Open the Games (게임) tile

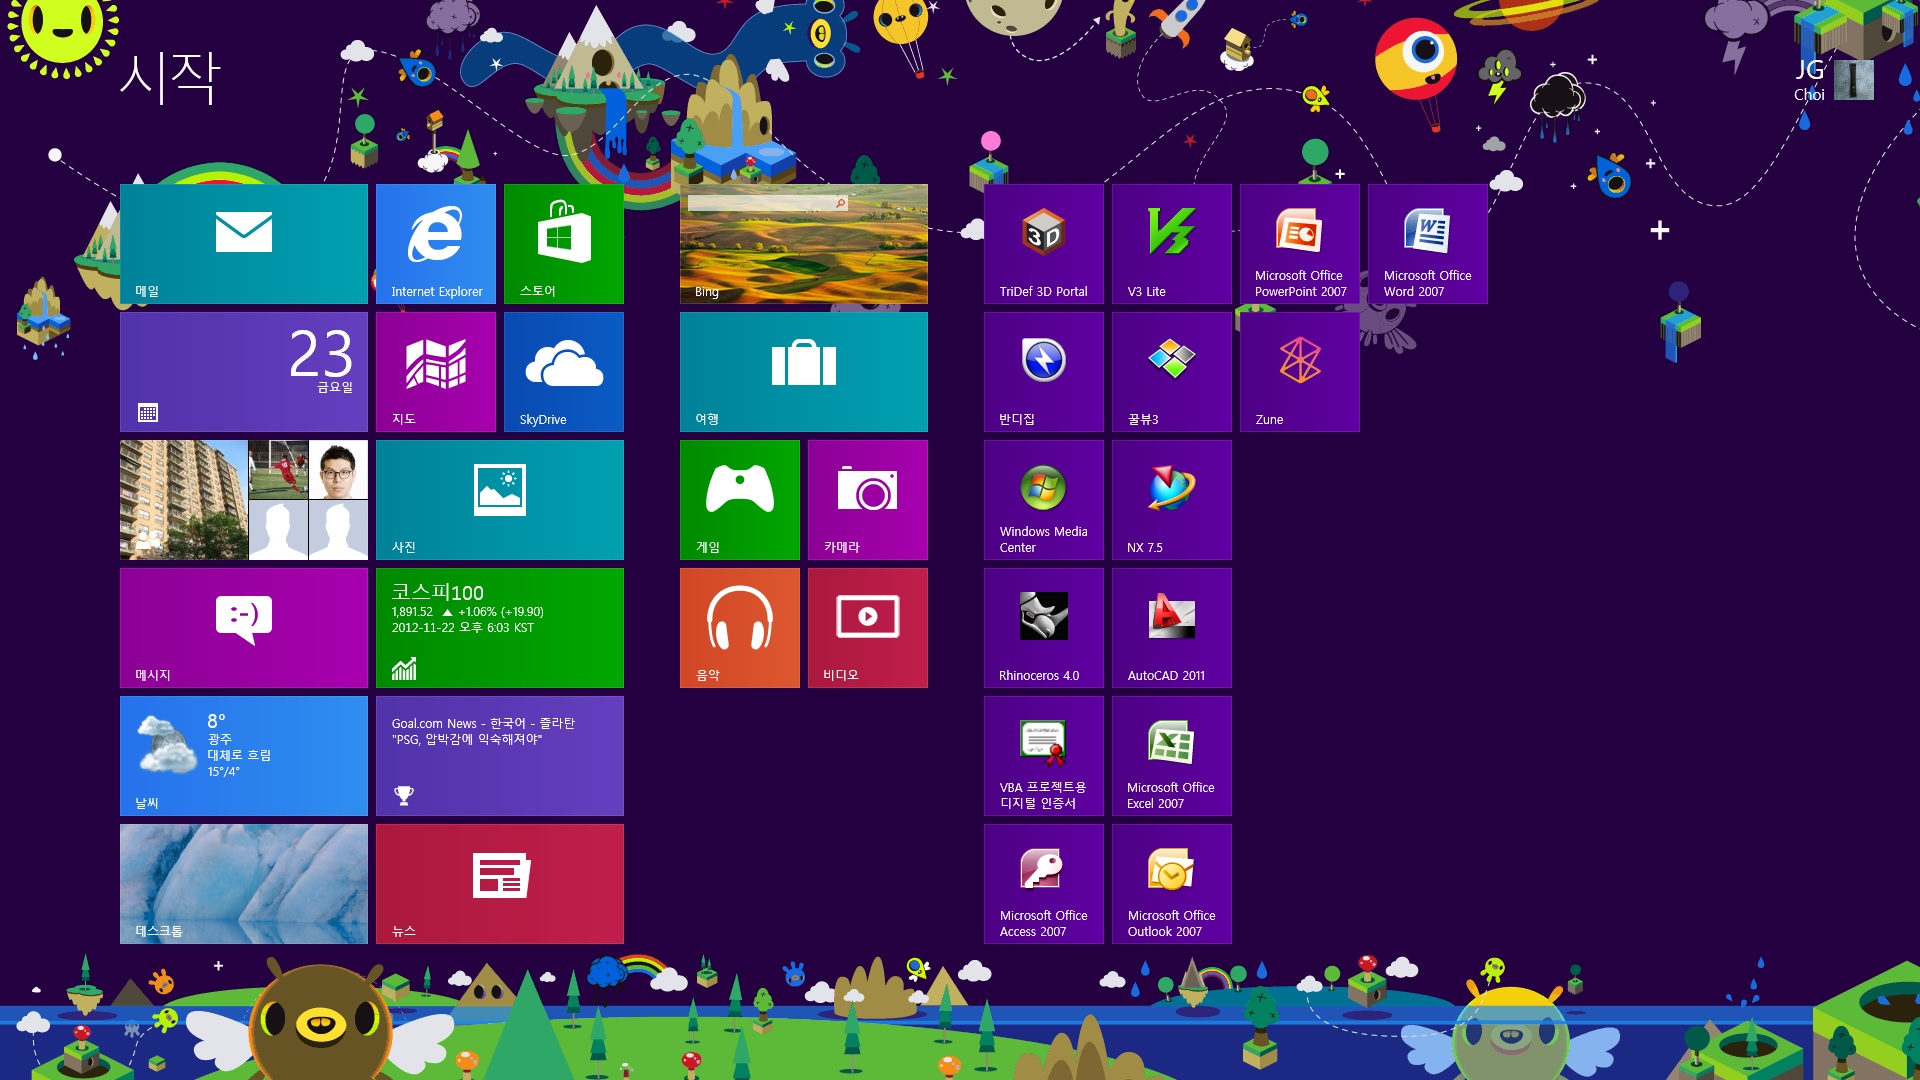point(740,500)
